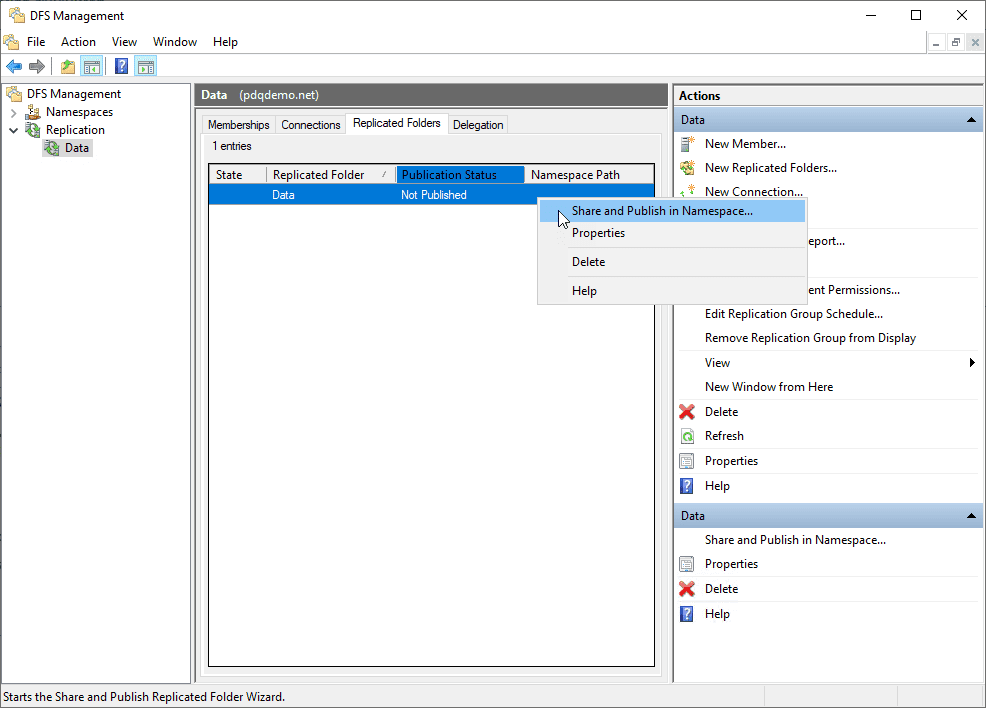
Task: Click the Help icon in the lower Data section
Action: [687, 614]
